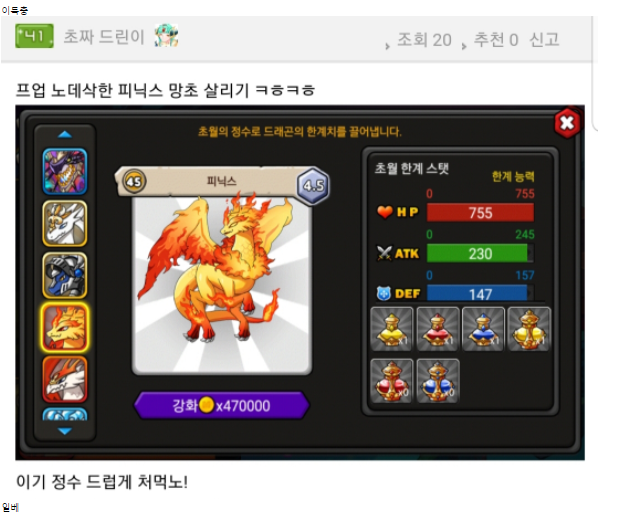
Task: Choose the black armored dragon portrait
Action: (65, 276)
